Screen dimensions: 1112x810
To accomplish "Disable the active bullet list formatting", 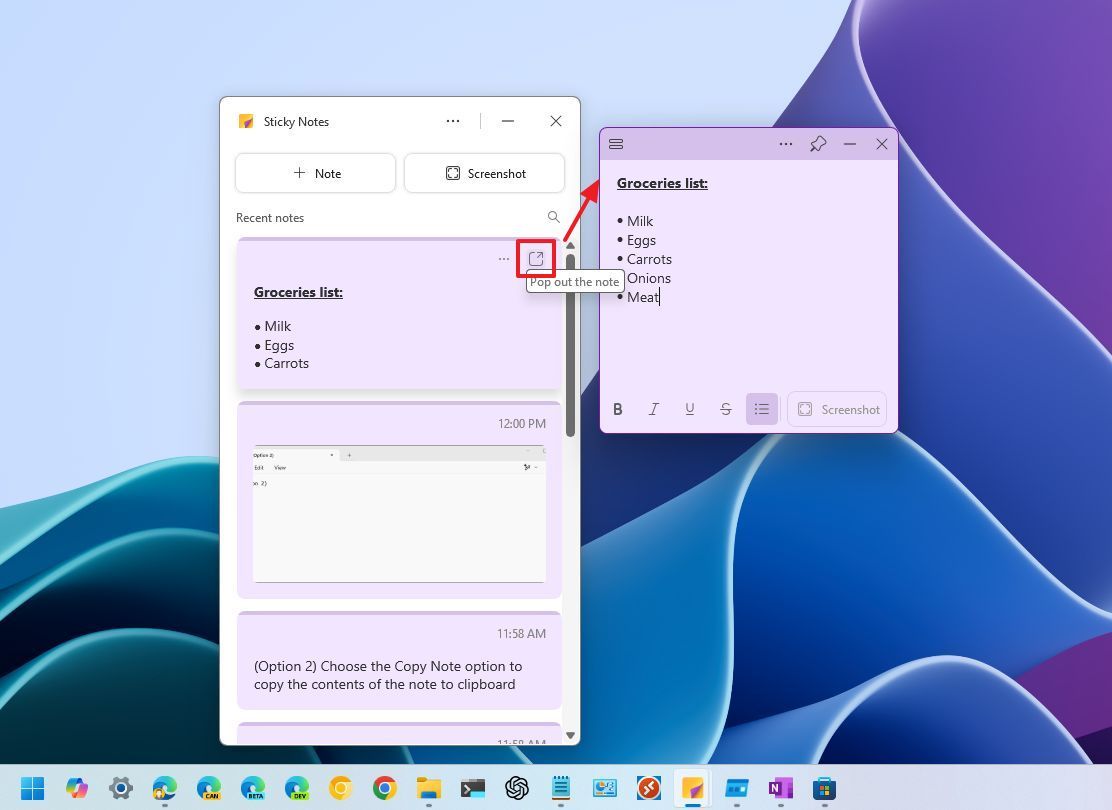I will (x=762, y=409).
